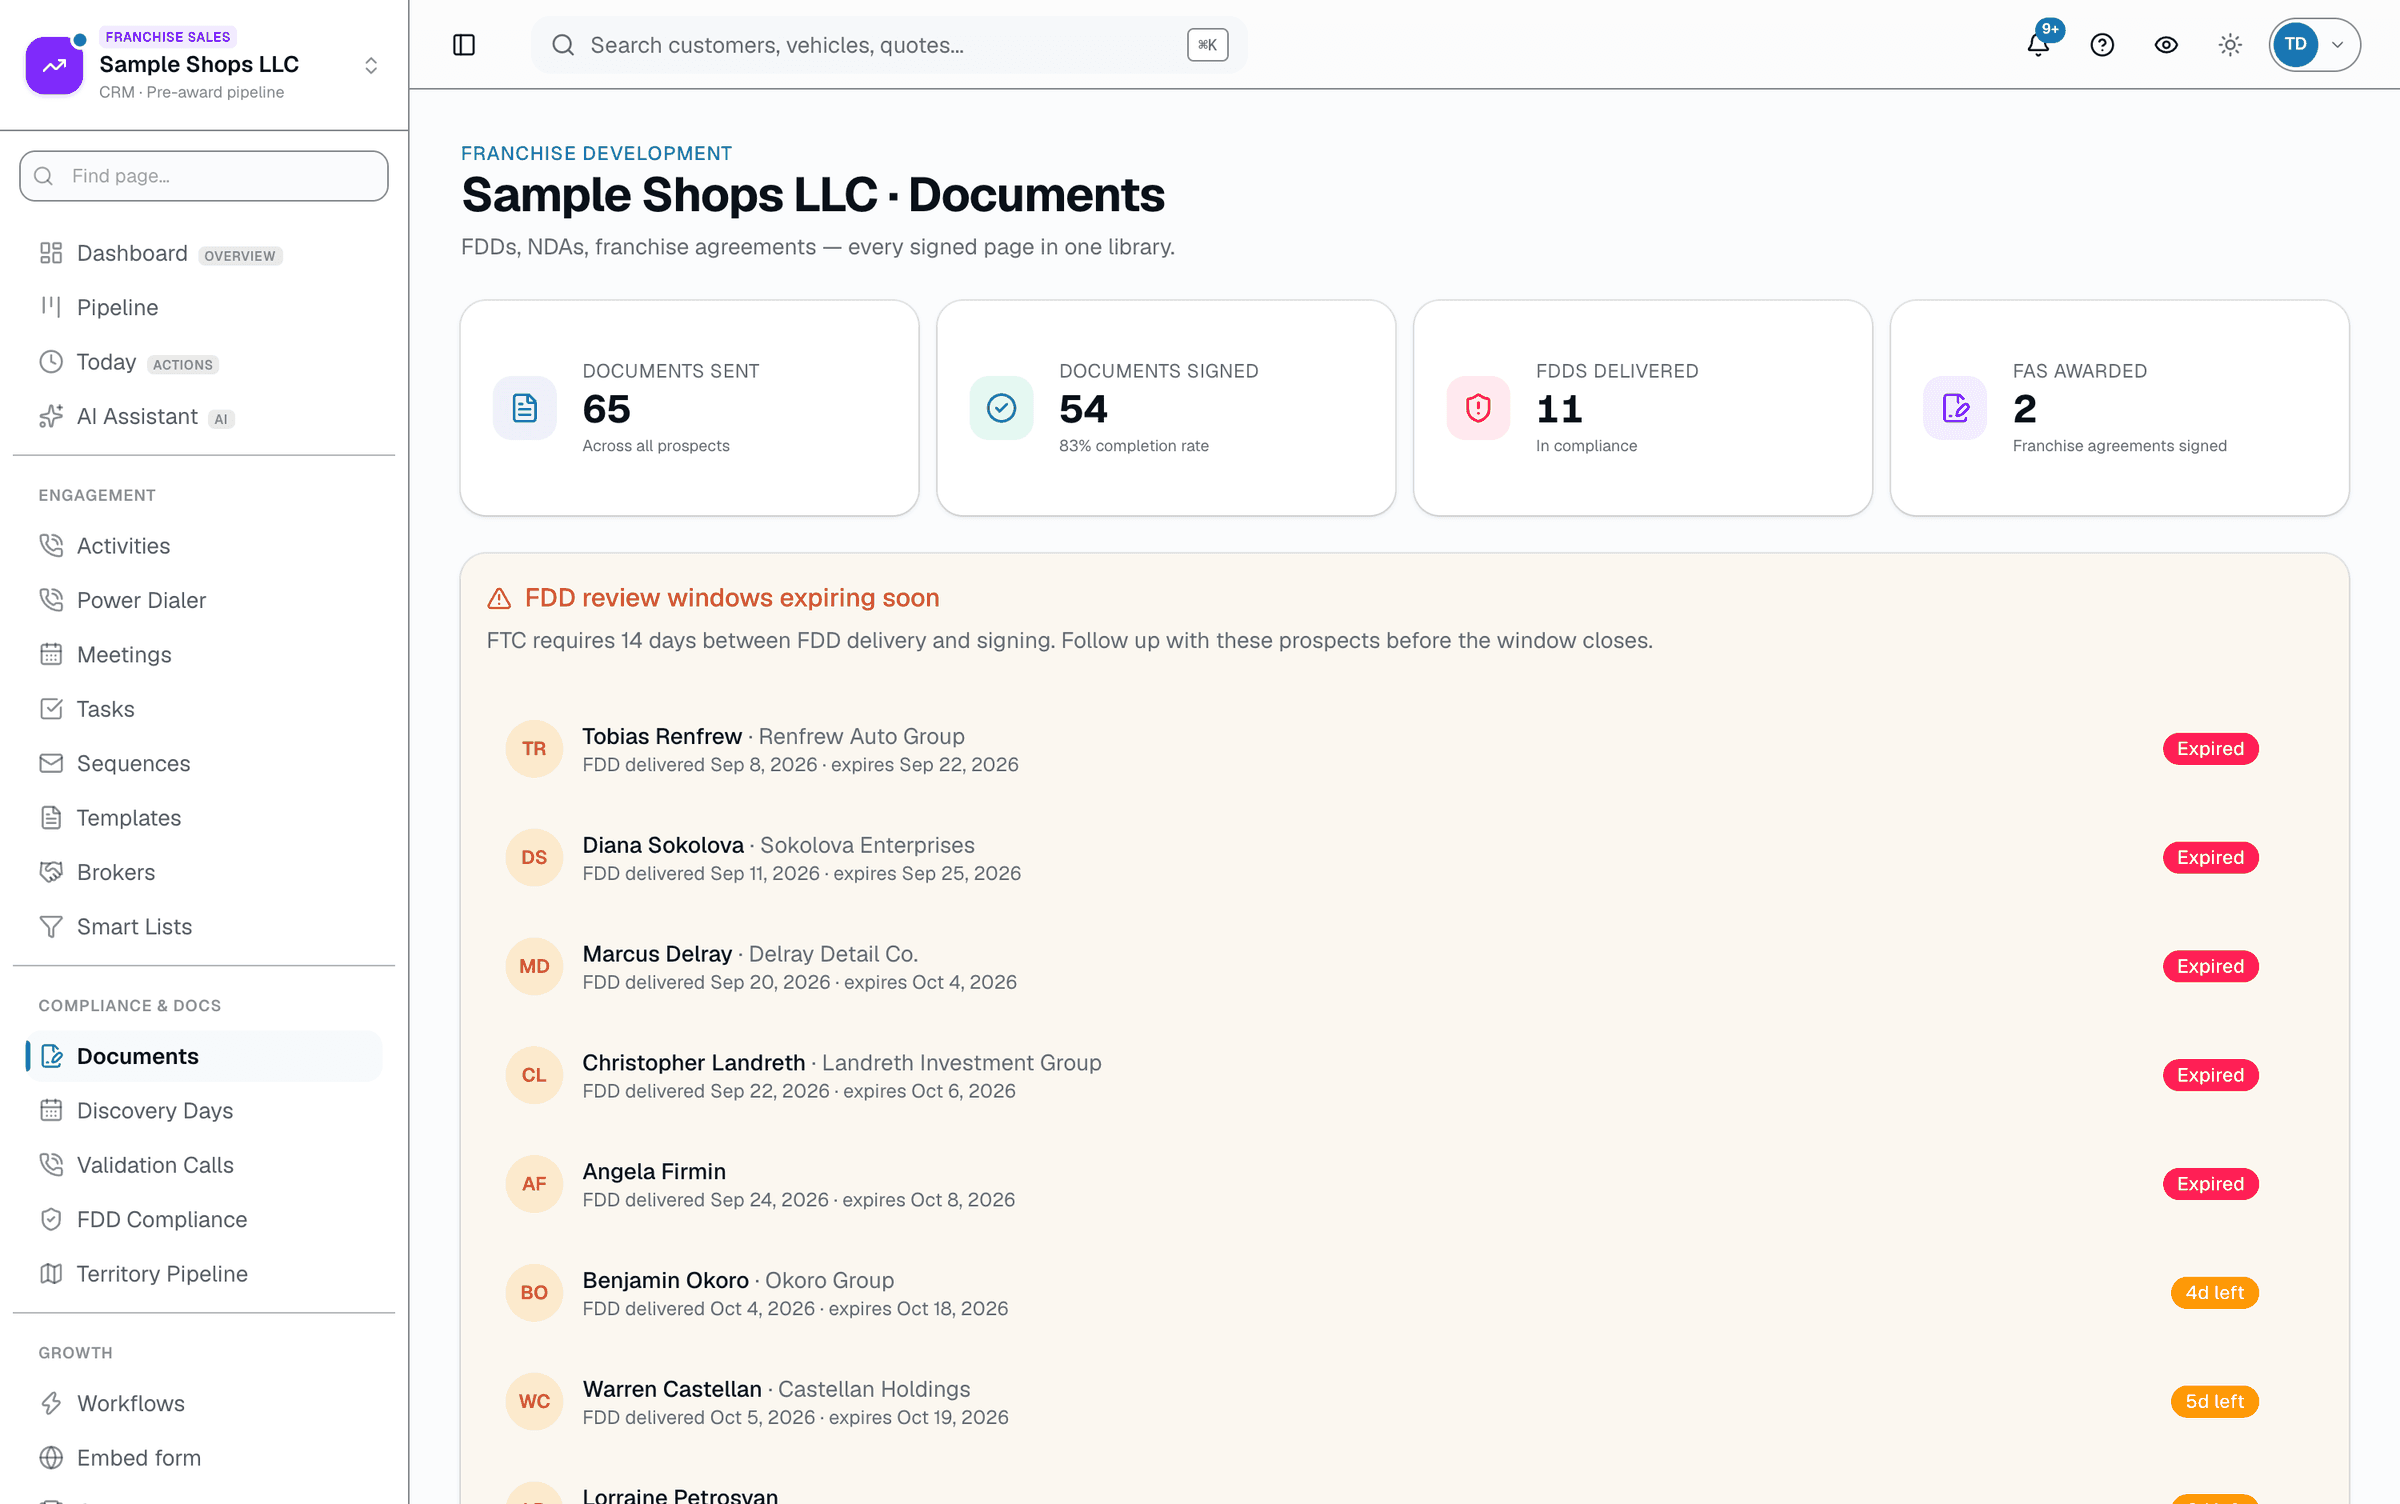This screenshot has height=1504, width=2400.
Task: Click the Templates file icon
Action: pos(51,818)
